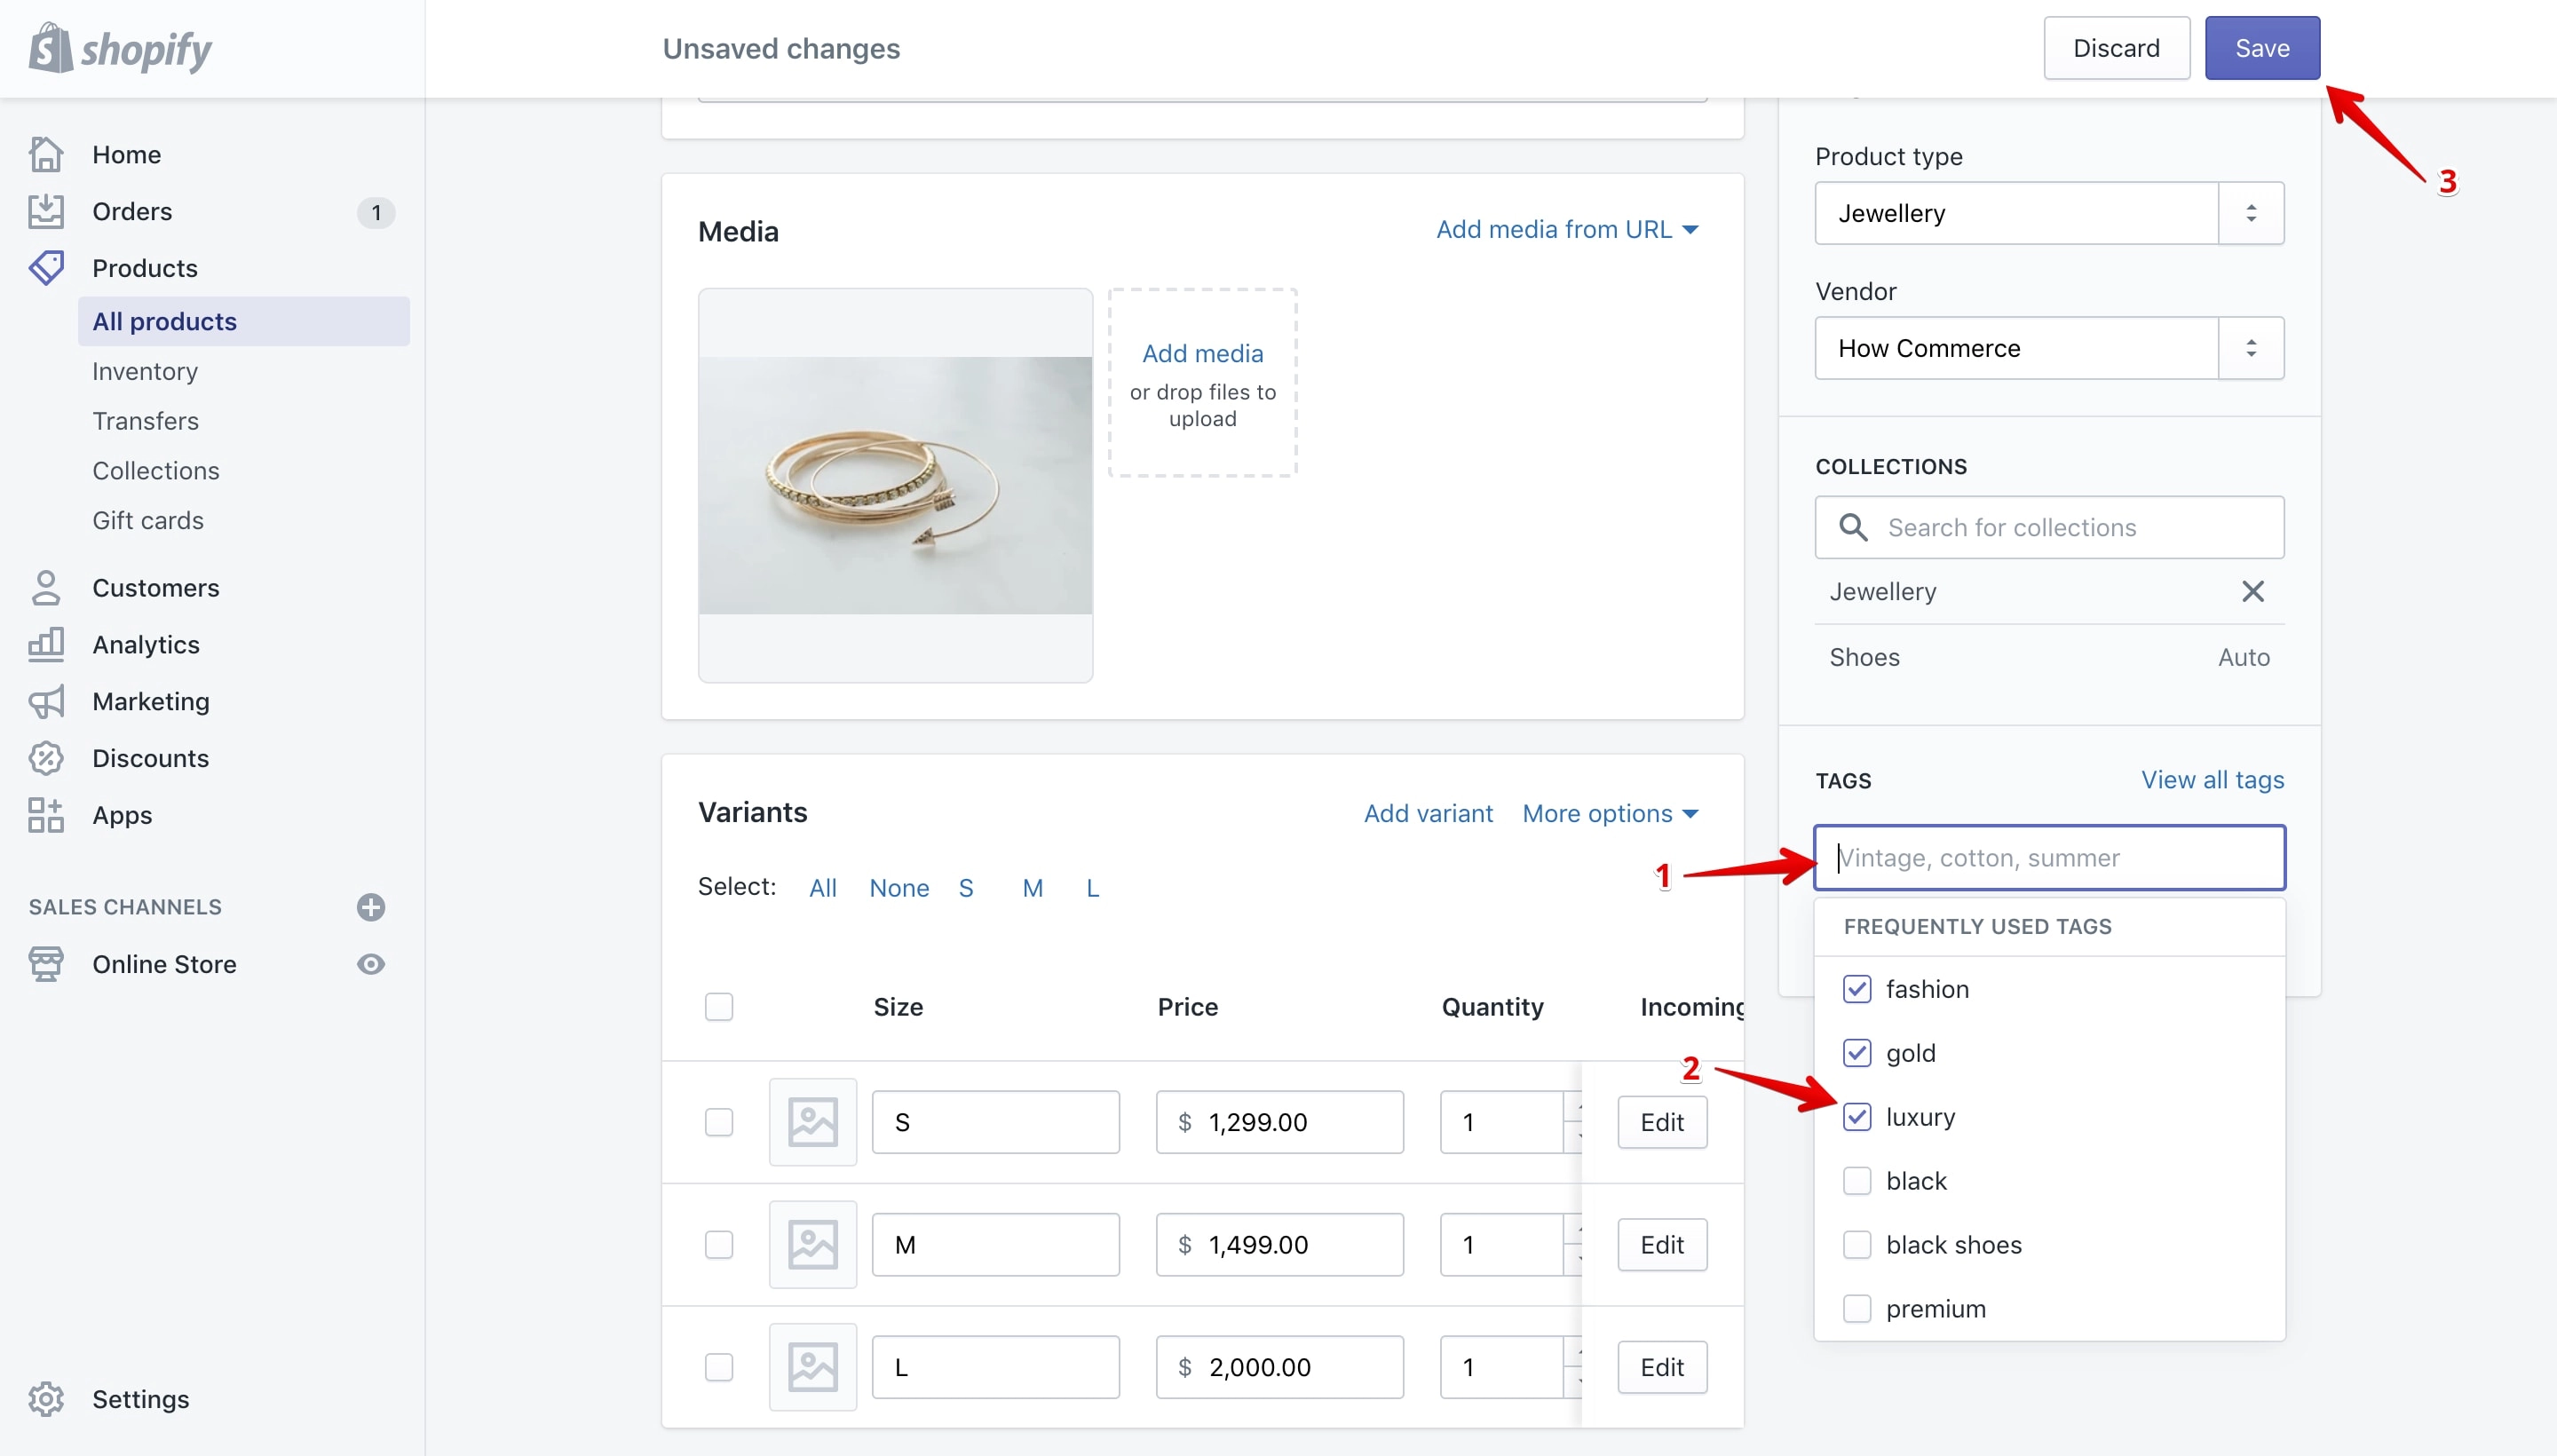
Task: Select the M variant checkbox
Action: pyautogui.click(x=719, y=1245)
